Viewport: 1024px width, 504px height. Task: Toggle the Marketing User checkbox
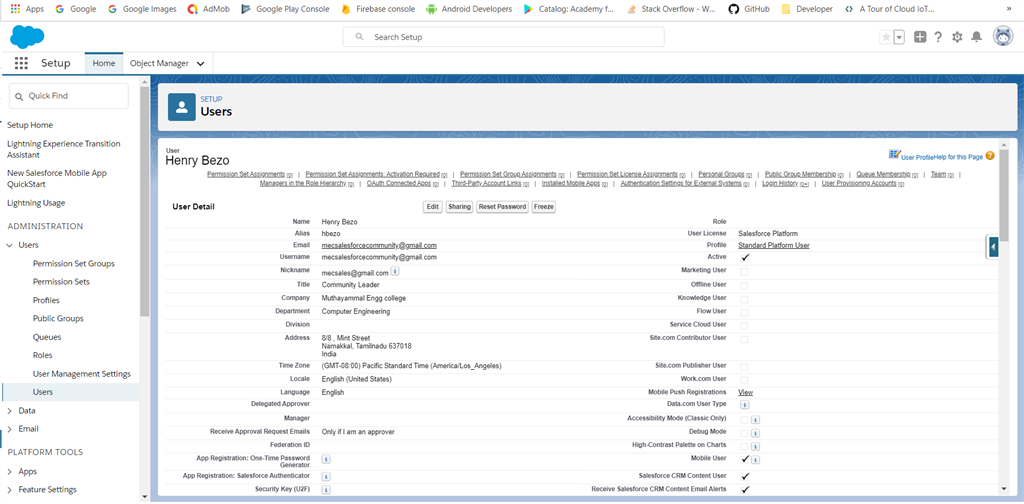point(744,272)
